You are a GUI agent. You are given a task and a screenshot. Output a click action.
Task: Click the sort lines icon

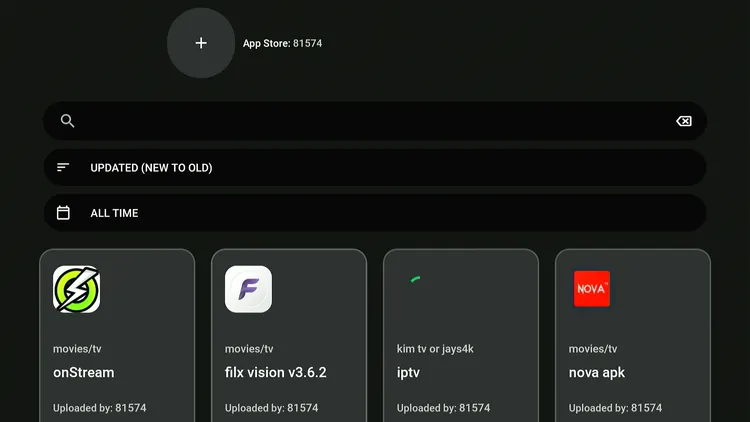click(x=63, y=167)
